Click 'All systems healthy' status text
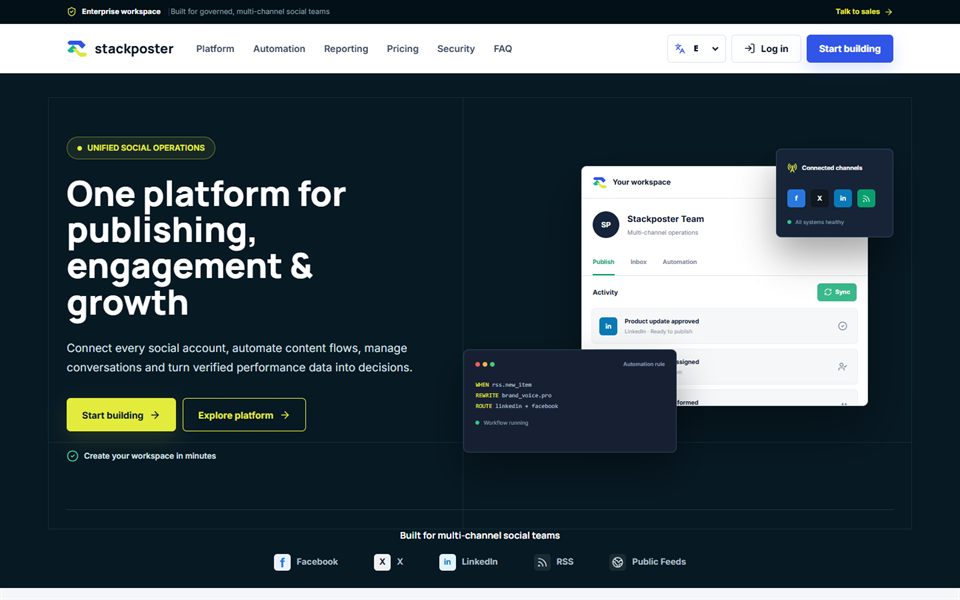The height and width of the screenshot is (600, 960). 819,222
